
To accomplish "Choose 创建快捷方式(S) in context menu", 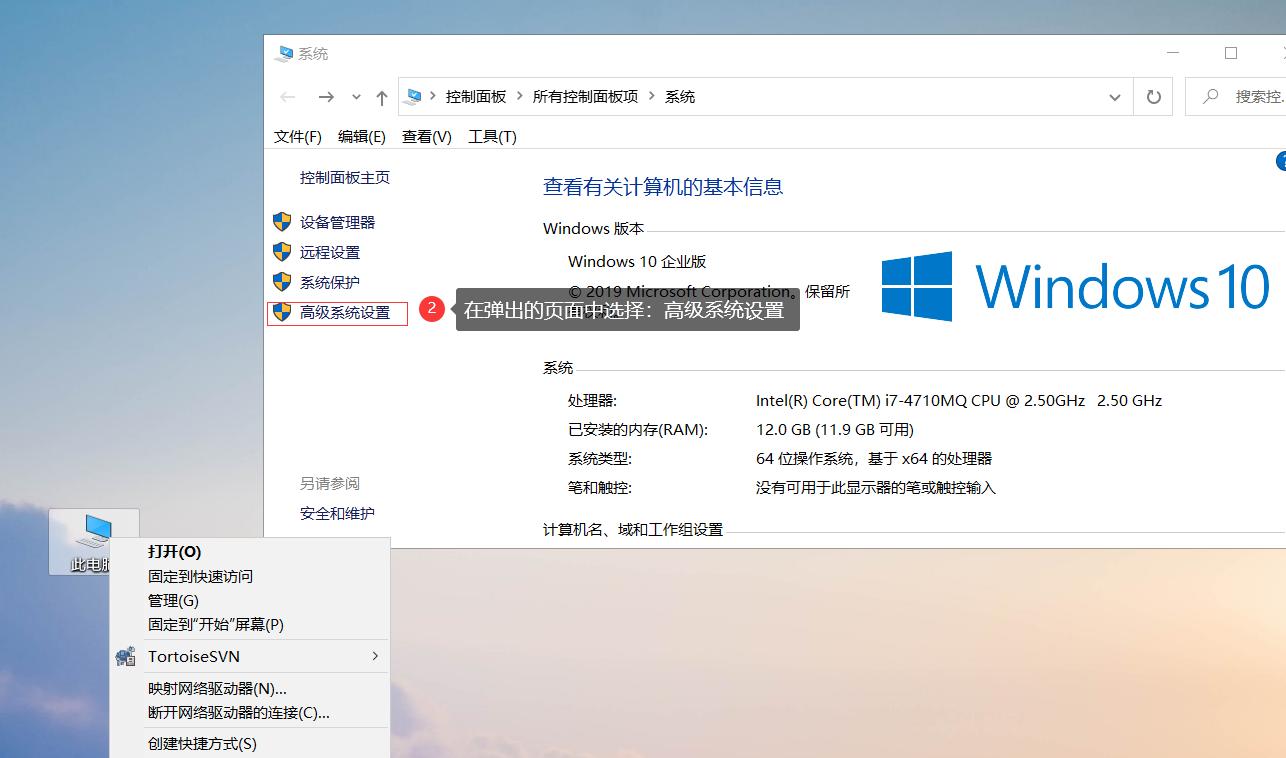I will [202, 743].
